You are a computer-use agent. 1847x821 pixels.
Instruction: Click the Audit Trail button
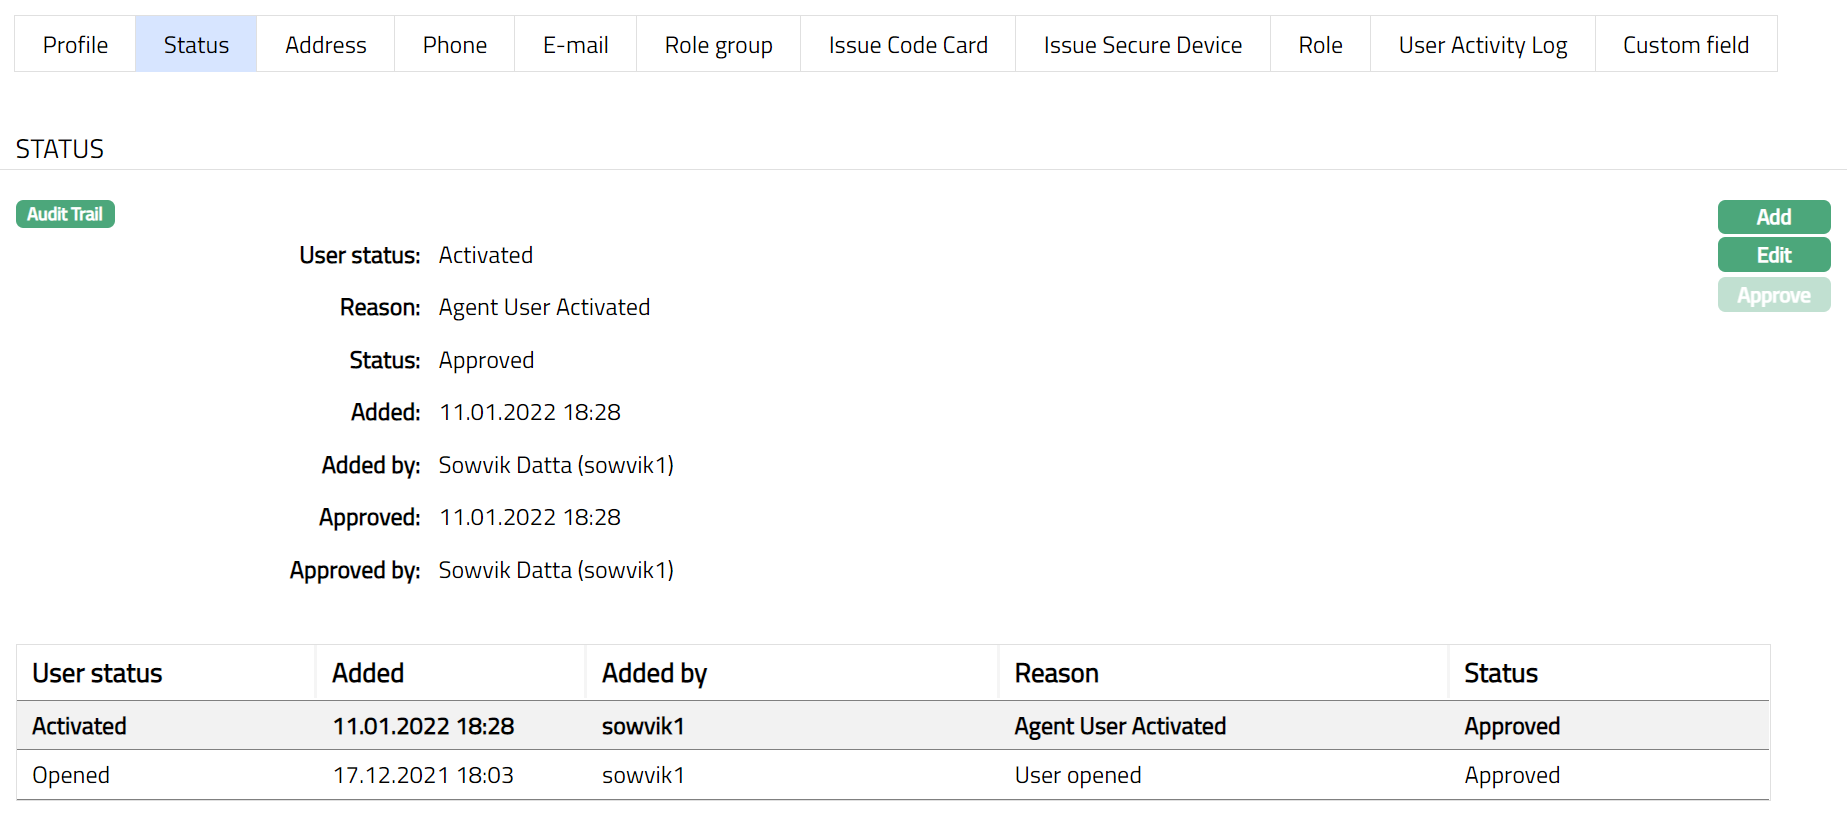pyautogui.click(x=65, y=214)
